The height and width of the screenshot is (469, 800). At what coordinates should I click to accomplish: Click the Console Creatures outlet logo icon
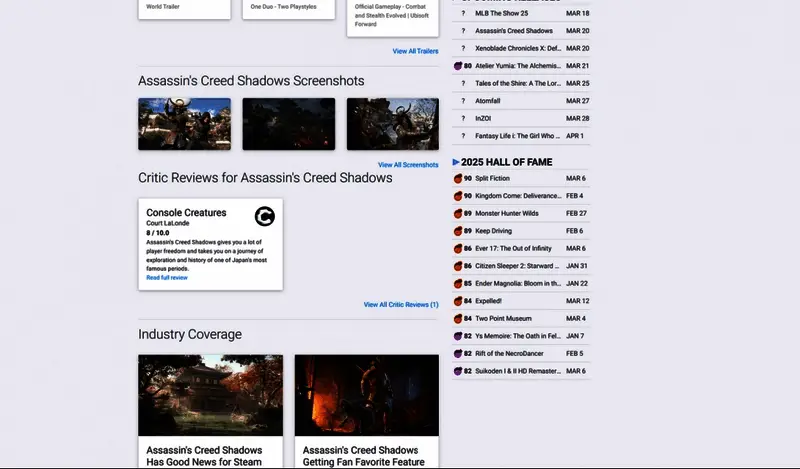(x=264, y=216)
